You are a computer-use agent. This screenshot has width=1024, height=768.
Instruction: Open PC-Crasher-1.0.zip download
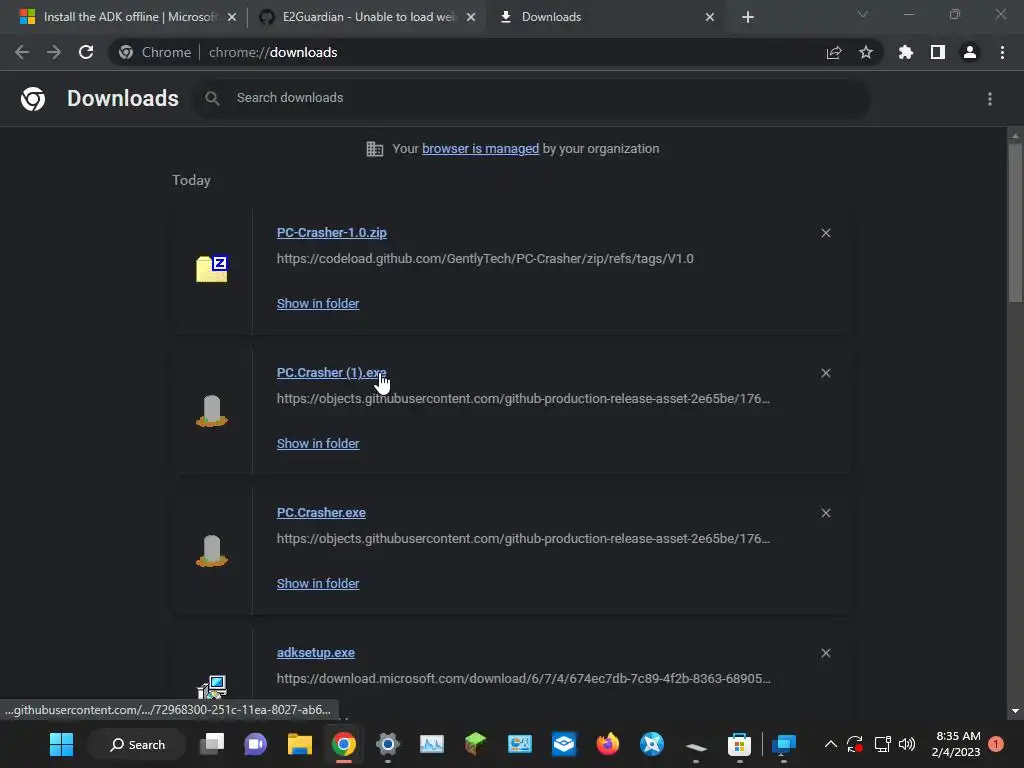pyautogui.click(x=332, y=232)
